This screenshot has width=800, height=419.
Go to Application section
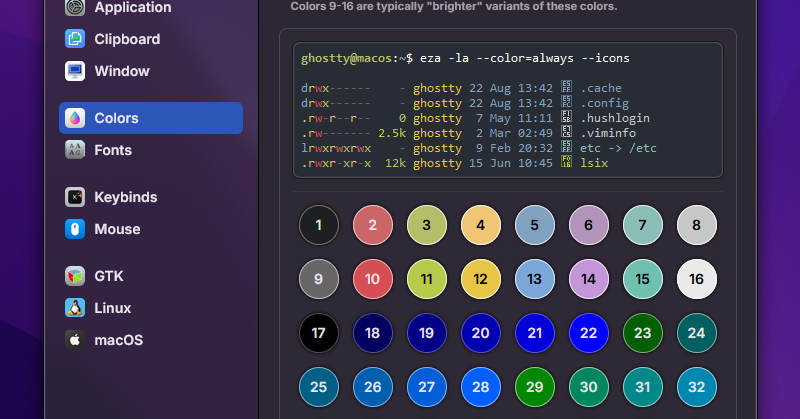coord(133,7)
